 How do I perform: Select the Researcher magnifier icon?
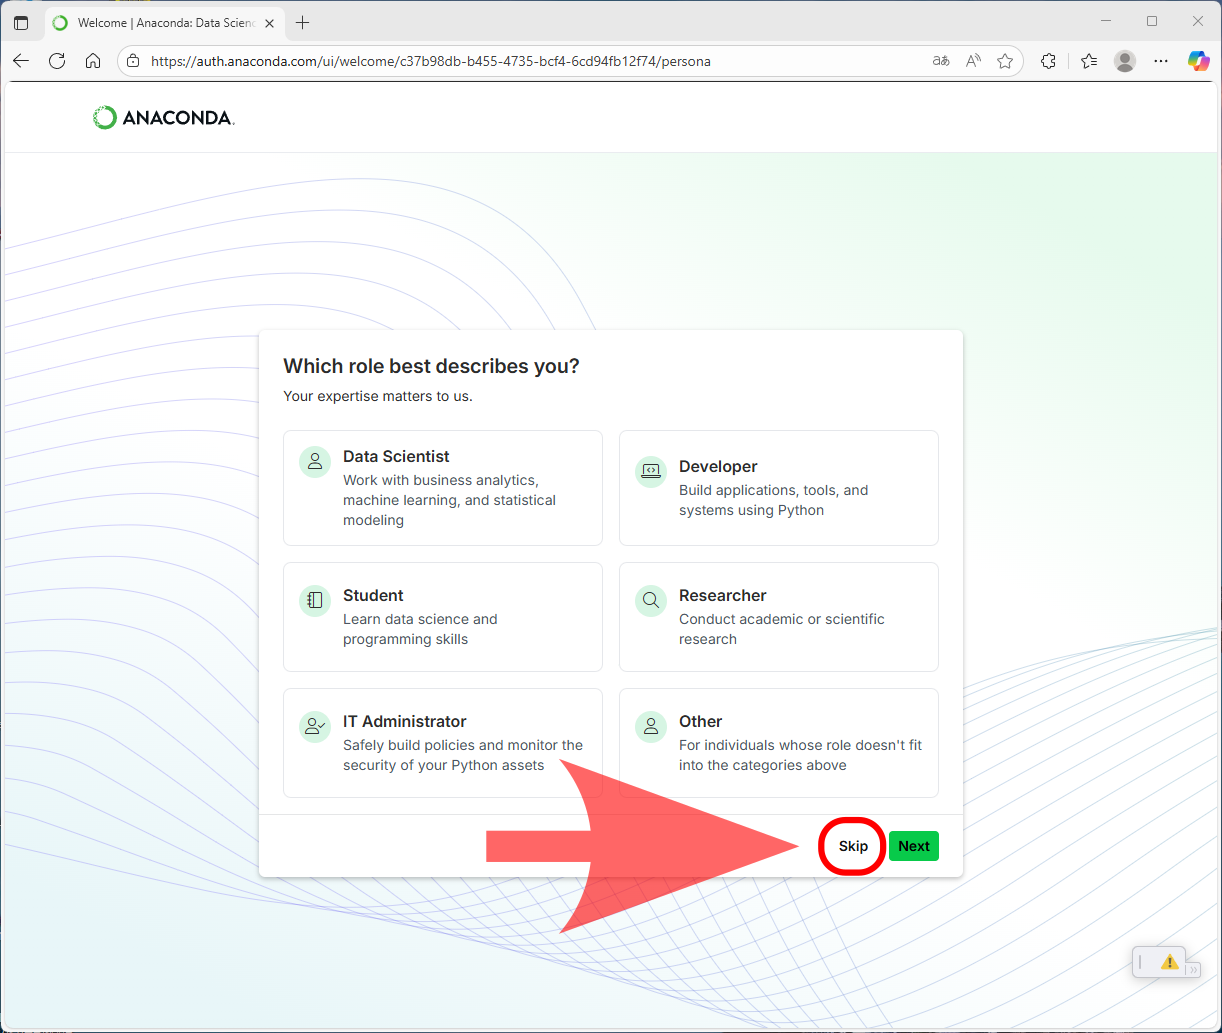(651, 600)
